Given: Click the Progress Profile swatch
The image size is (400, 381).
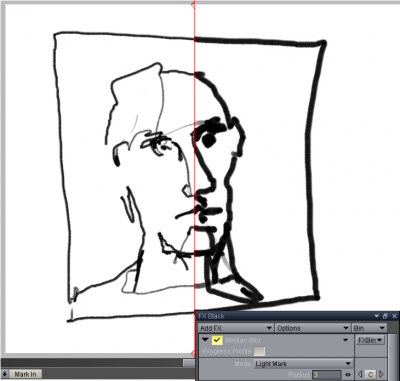Looking at the screenshot, I should tap(260, 351).
